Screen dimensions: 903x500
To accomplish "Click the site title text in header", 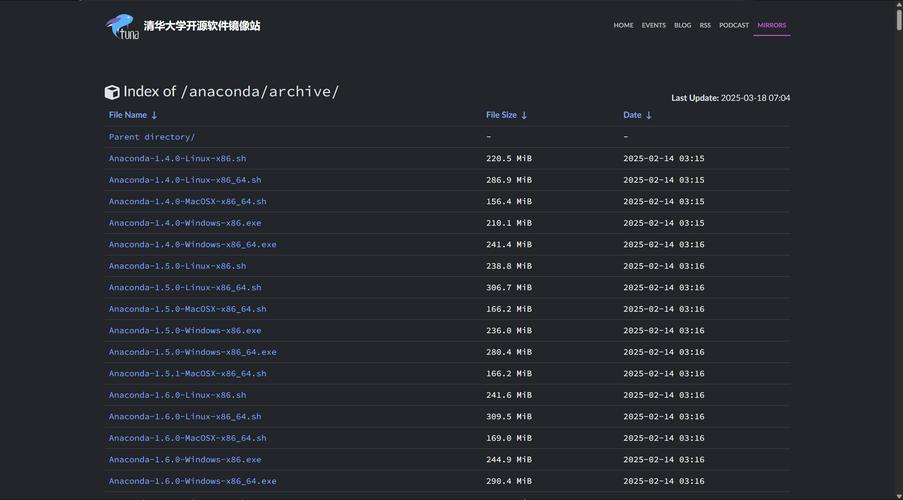I will tap(201, 26).
